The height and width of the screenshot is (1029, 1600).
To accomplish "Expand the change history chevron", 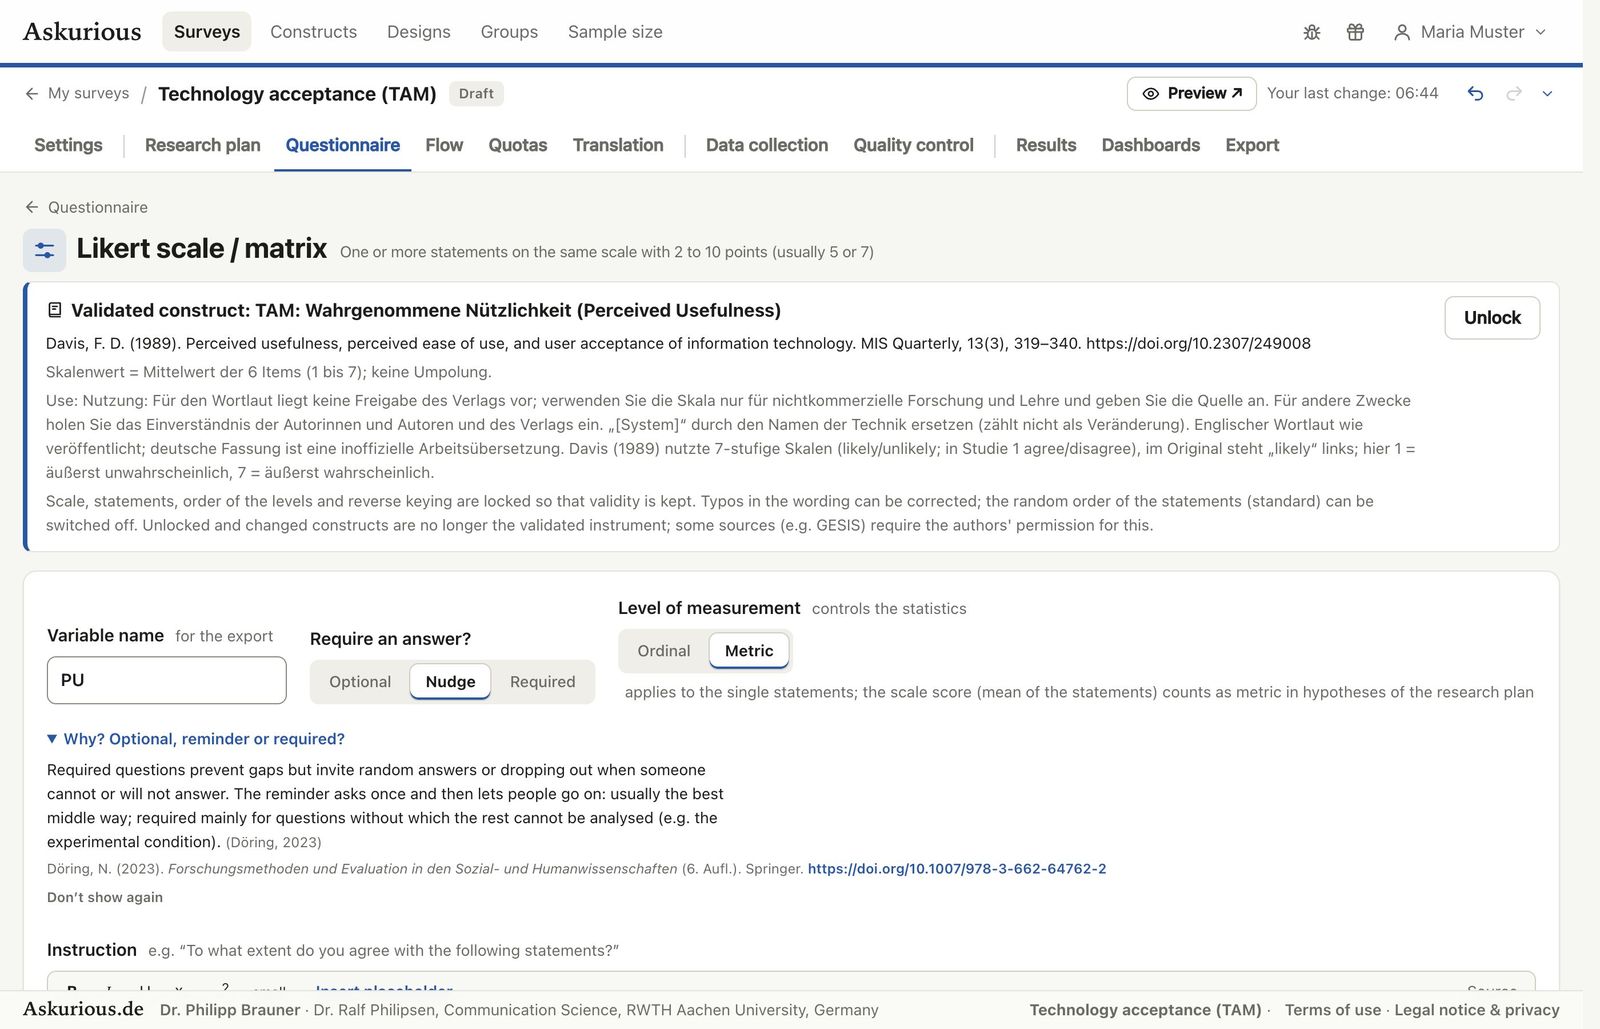I will point(1547,93).
